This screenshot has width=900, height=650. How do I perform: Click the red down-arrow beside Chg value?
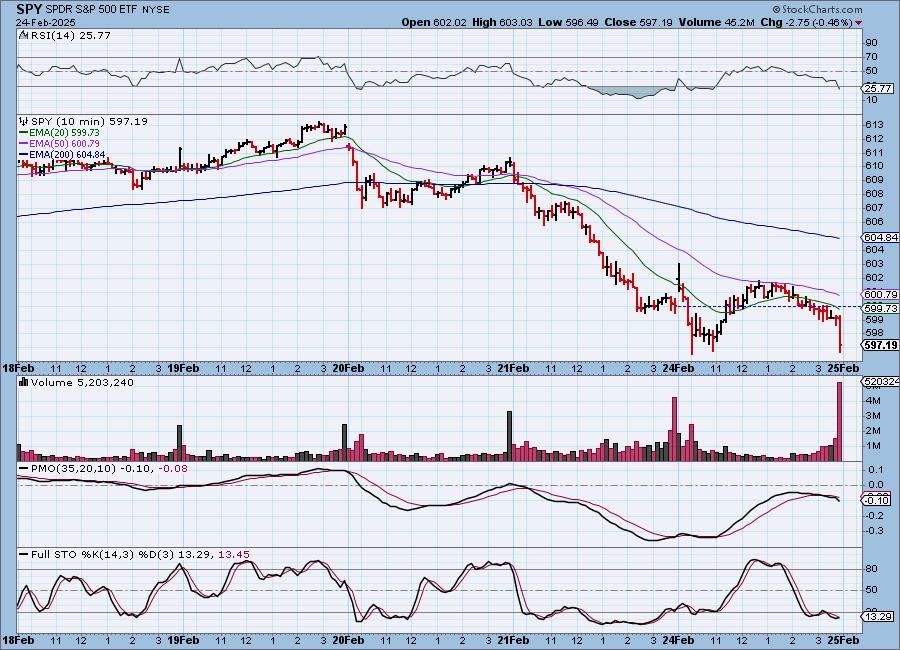859,23
